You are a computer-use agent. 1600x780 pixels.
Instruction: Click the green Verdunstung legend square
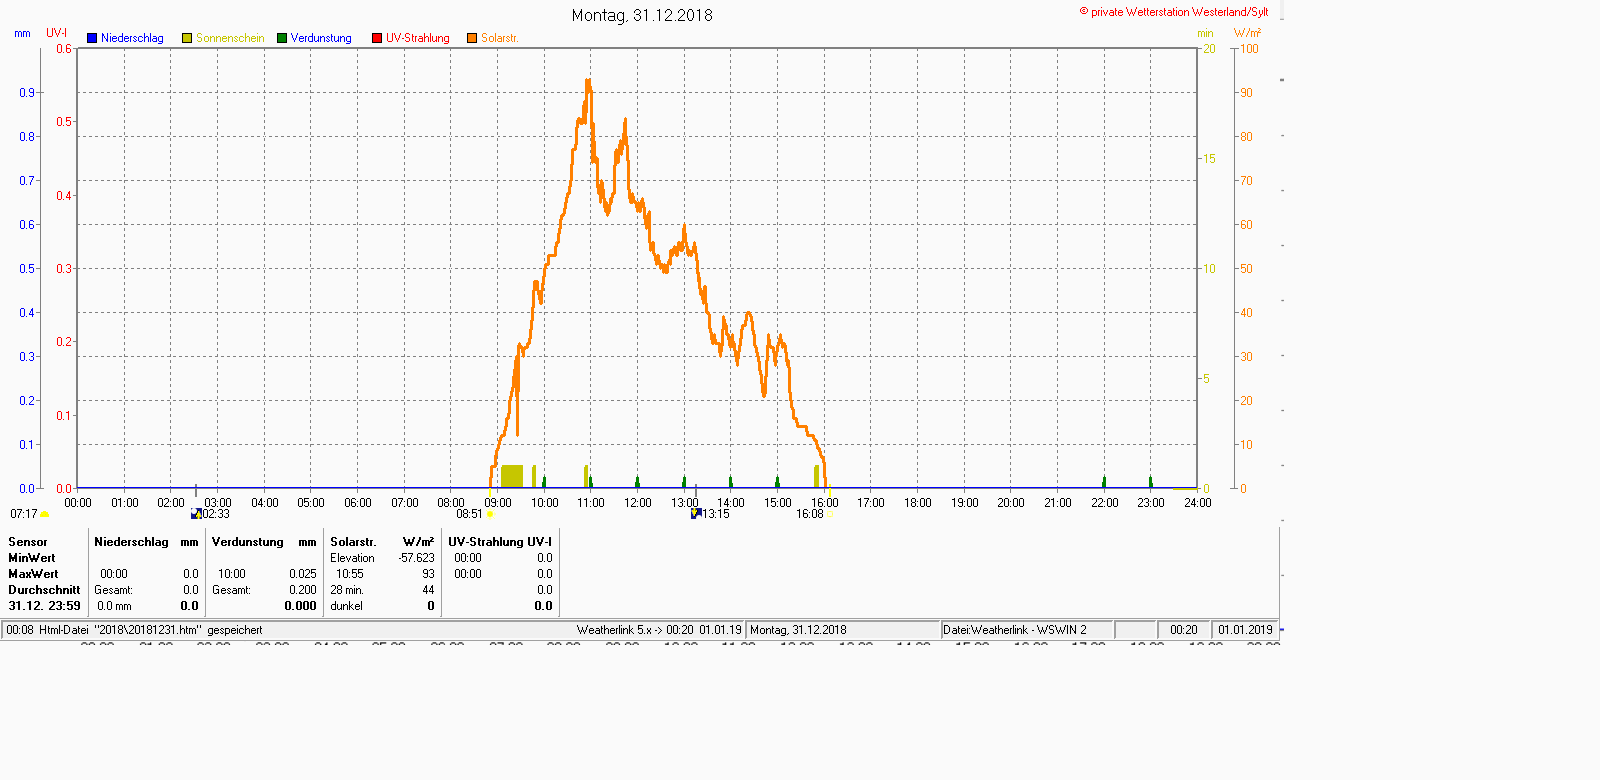click(x=282, y=38)
